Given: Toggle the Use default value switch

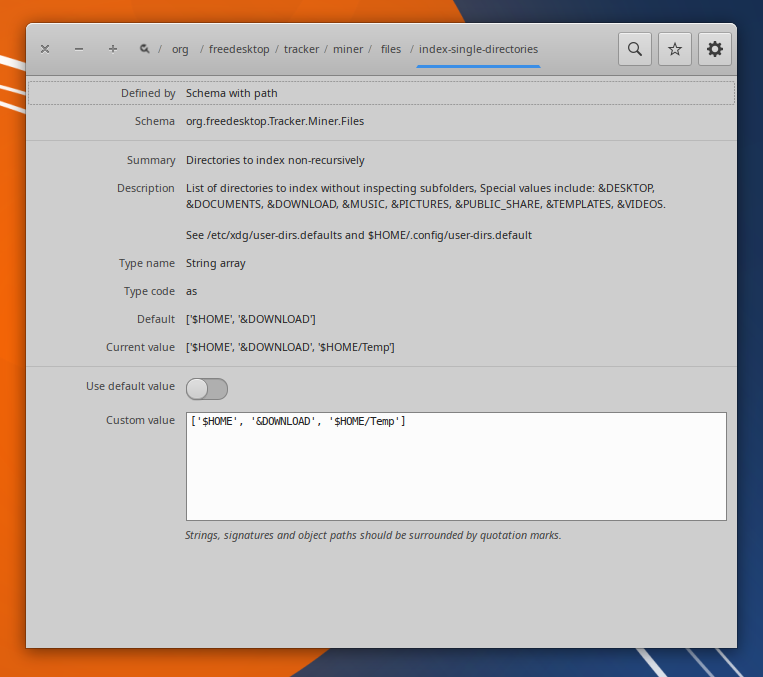Looking at the screenshot, I should (207, 388).
